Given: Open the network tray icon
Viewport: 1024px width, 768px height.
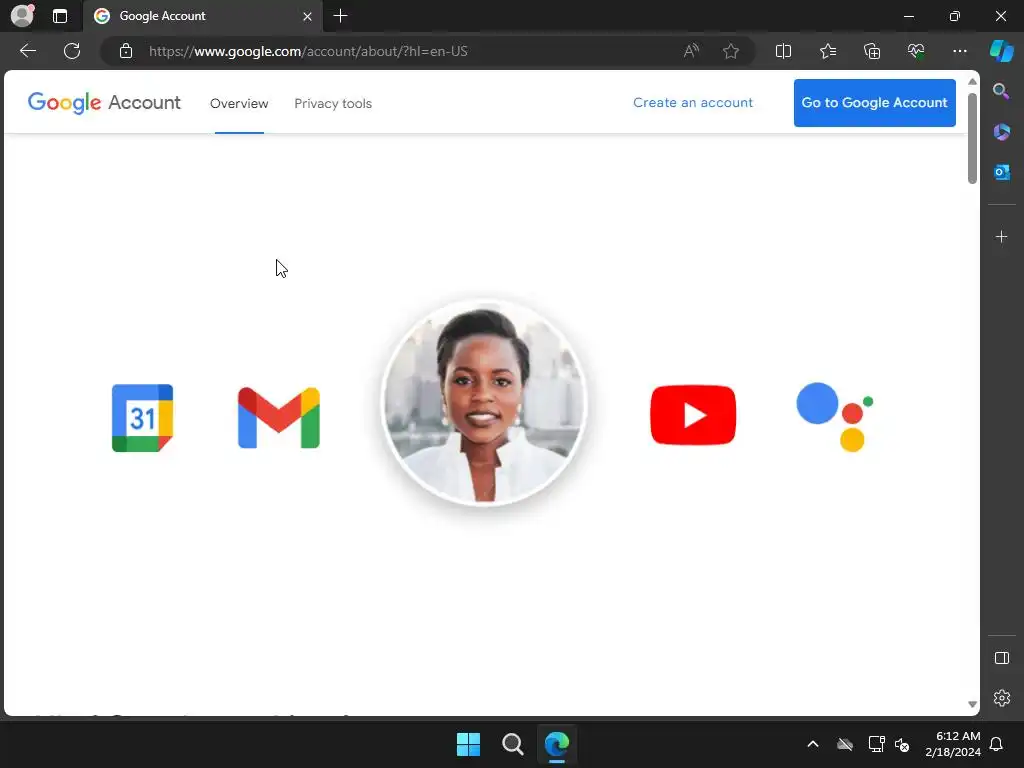Looking at the screenshot, I should point(876,744).
